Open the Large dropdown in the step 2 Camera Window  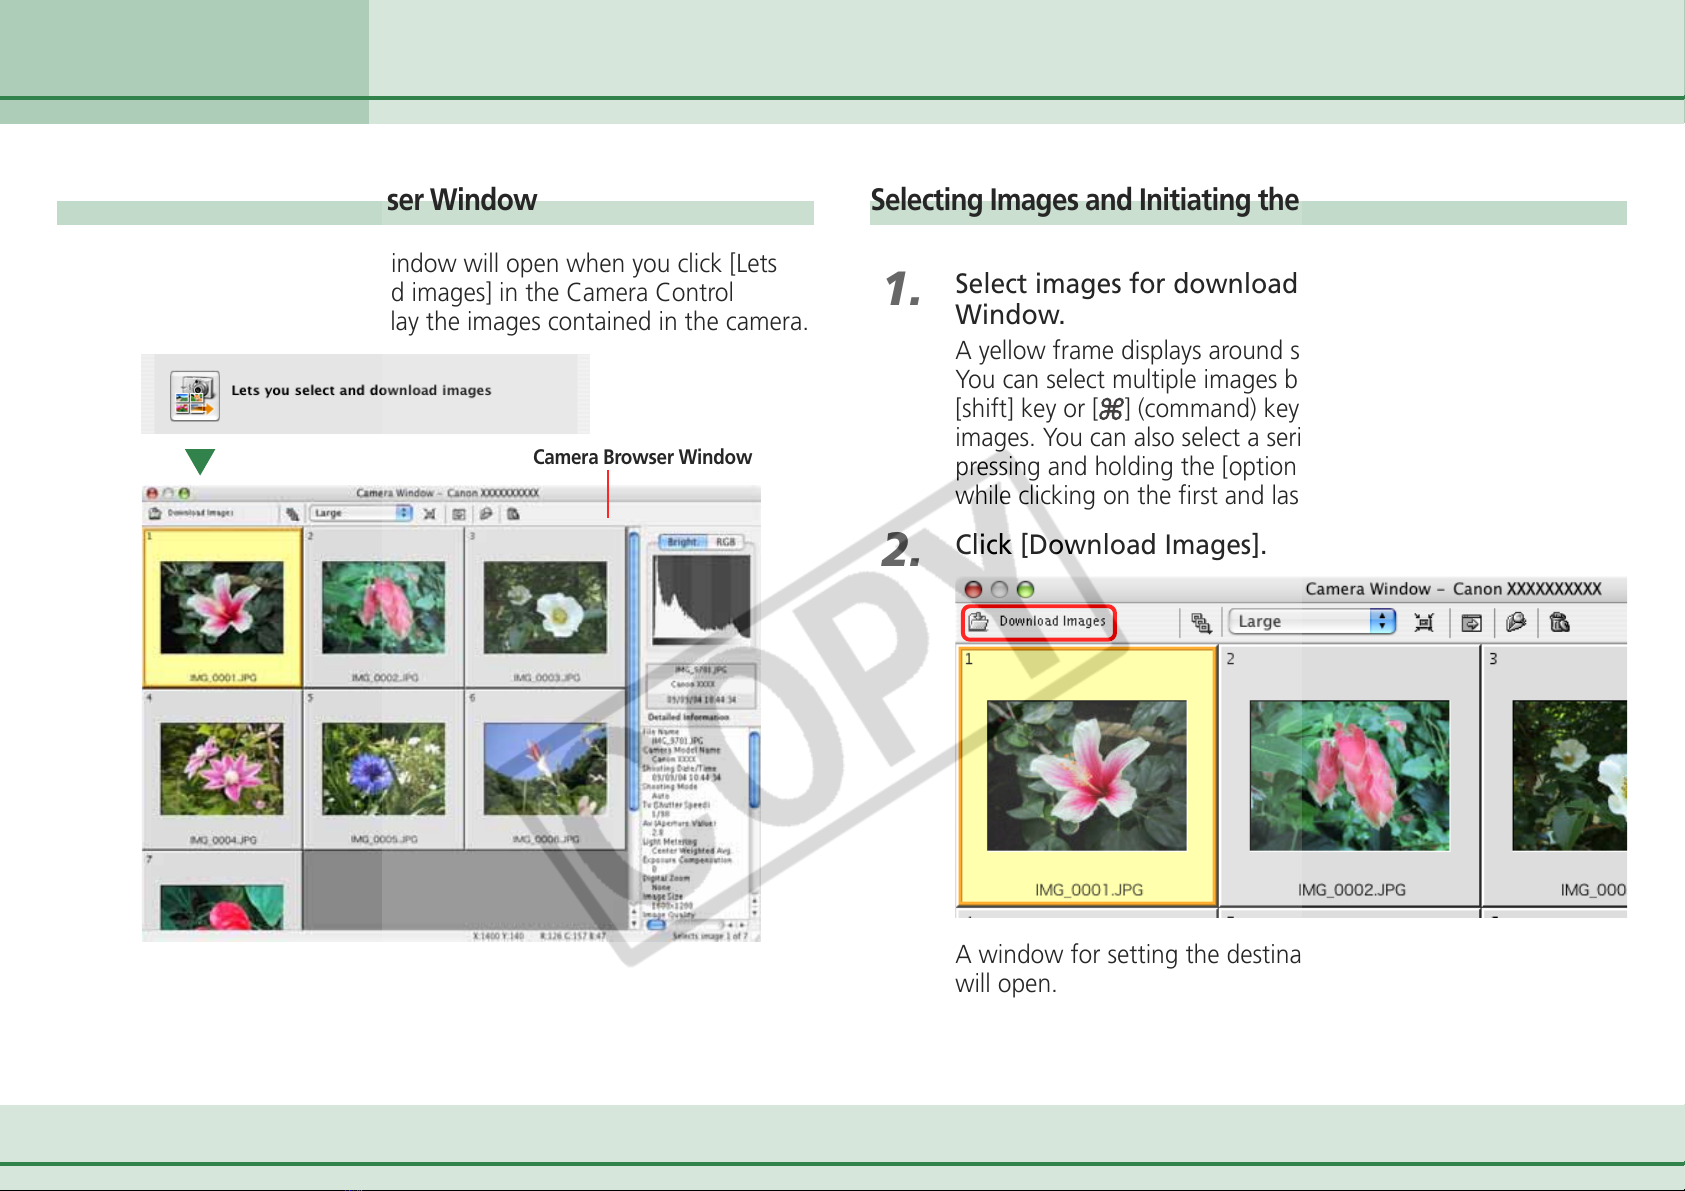click(1312, 621)
